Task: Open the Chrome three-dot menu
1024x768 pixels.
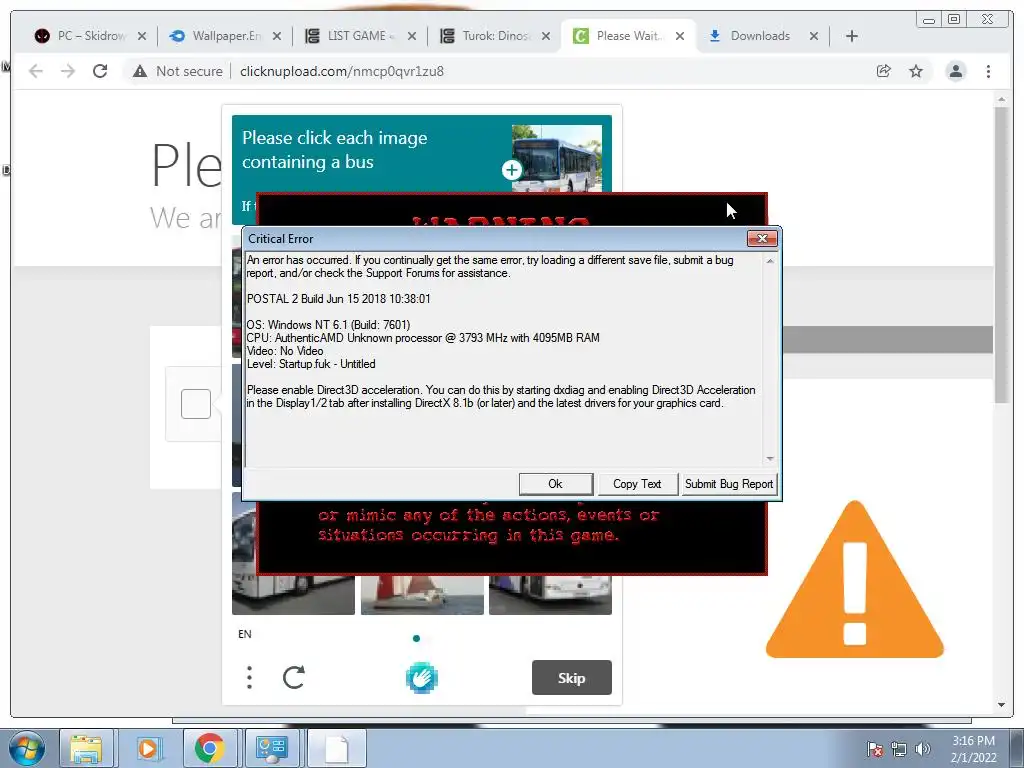Action: pyautogui.click(x=988, y=71)
